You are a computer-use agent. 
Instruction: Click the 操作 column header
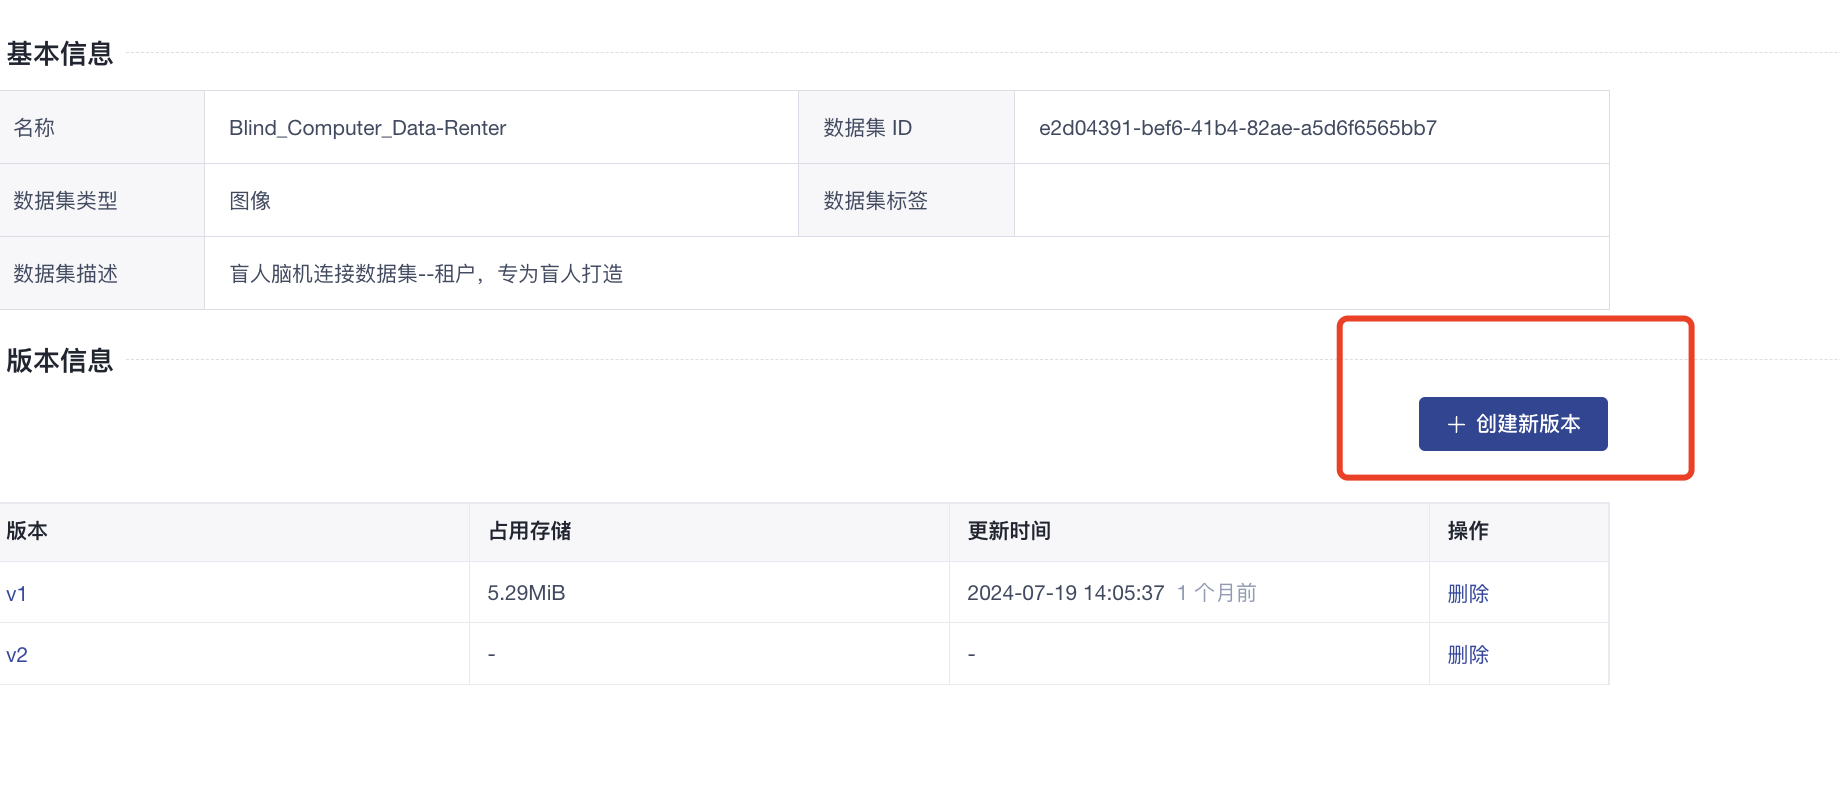[1468, 531]
